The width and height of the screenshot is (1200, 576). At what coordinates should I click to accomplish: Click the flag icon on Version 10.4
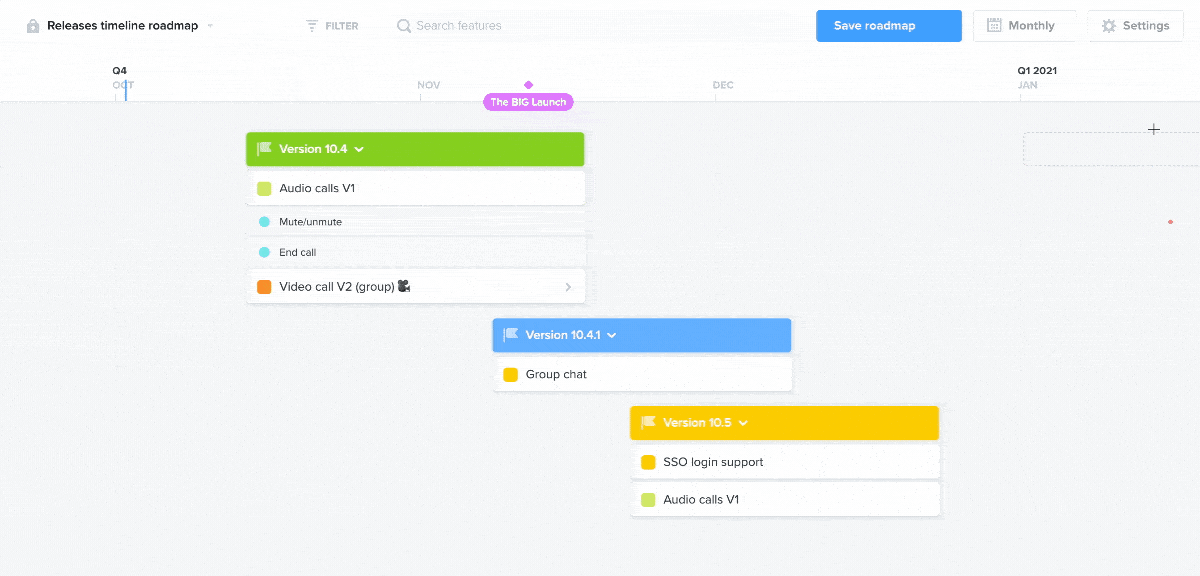point(264,149)
